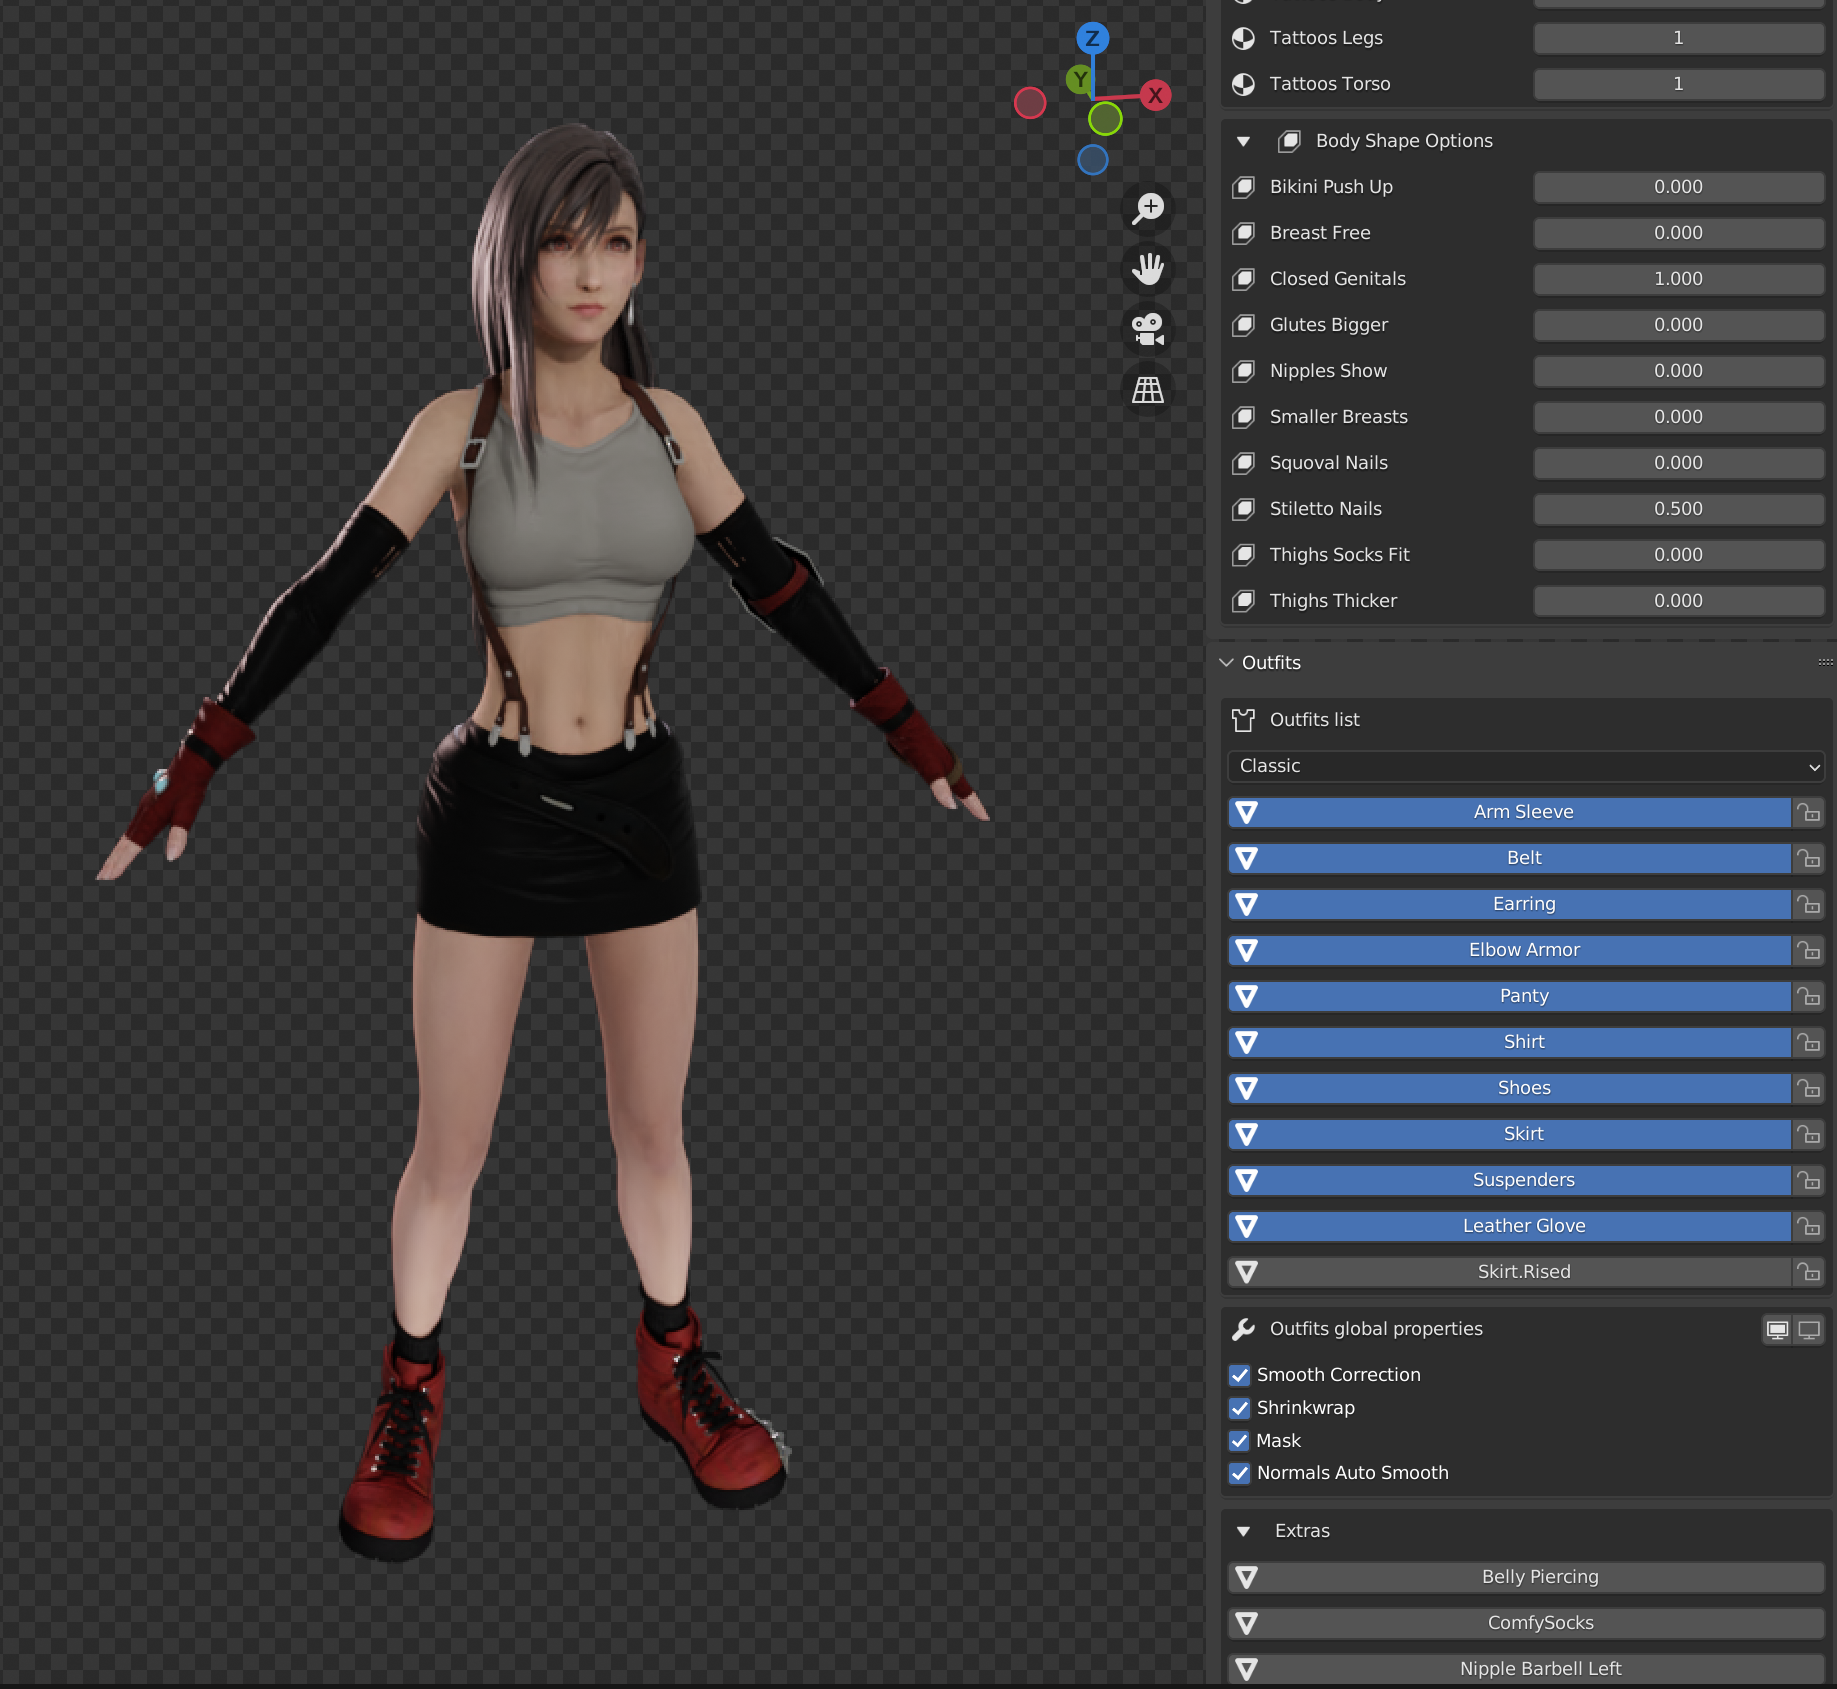The width and height of the screenshot is (1837, 1689).
Task: Toggle the Shirt outfit piece
Action: point(1510,1042)
